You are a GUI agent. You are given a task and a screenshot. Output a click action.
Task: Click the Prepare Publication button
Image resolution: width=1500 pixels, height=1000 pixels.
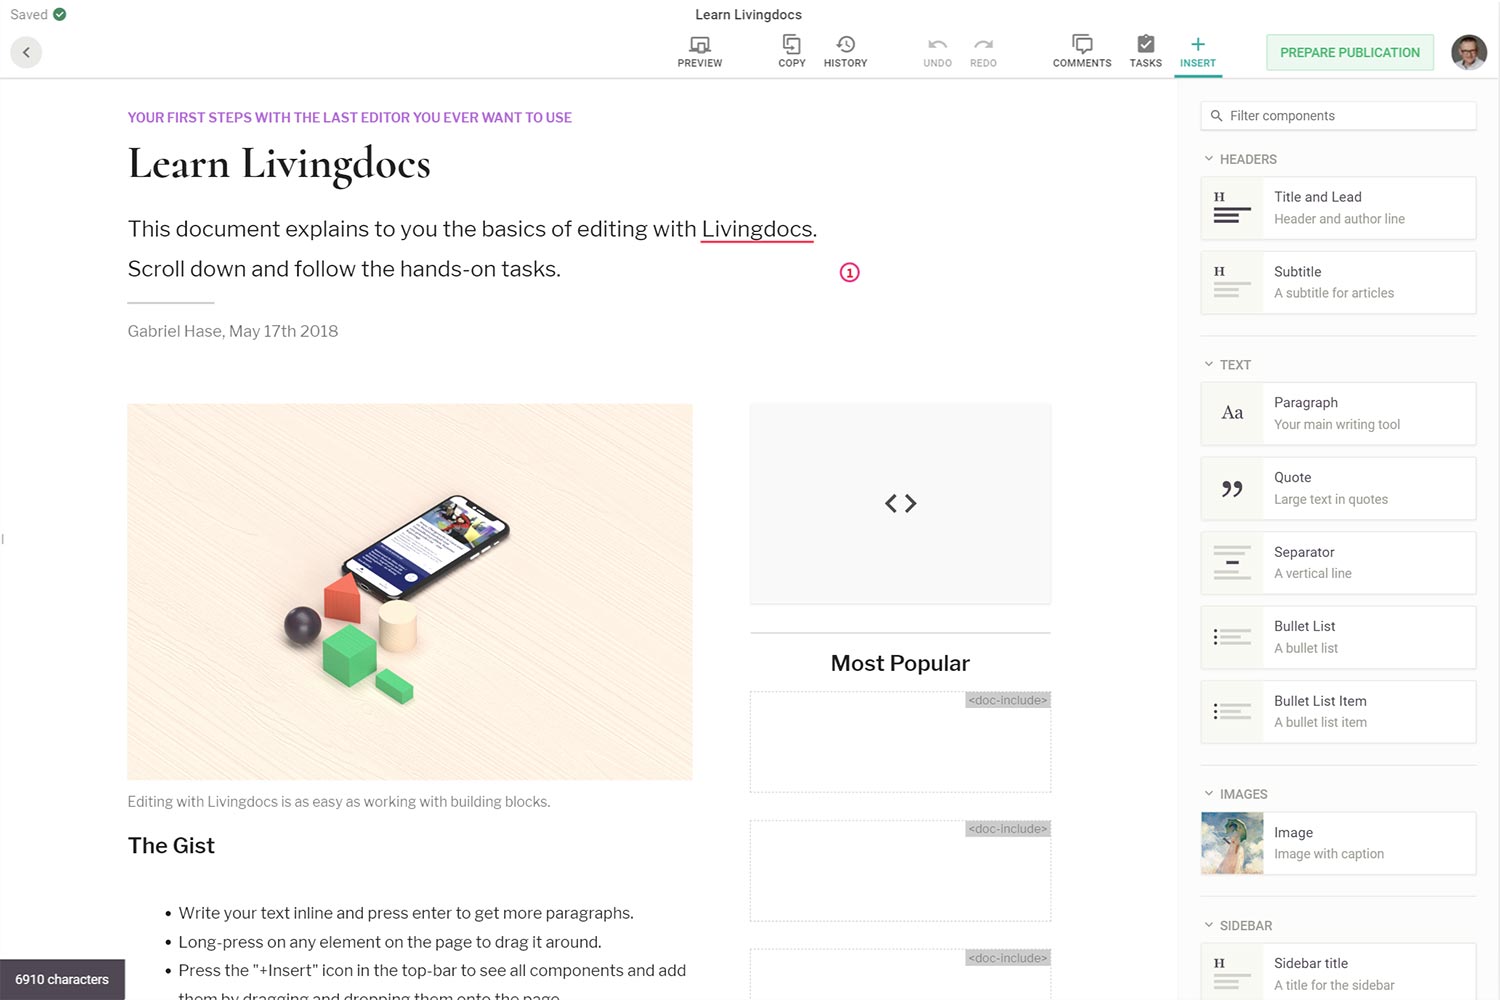[1349, 52]
